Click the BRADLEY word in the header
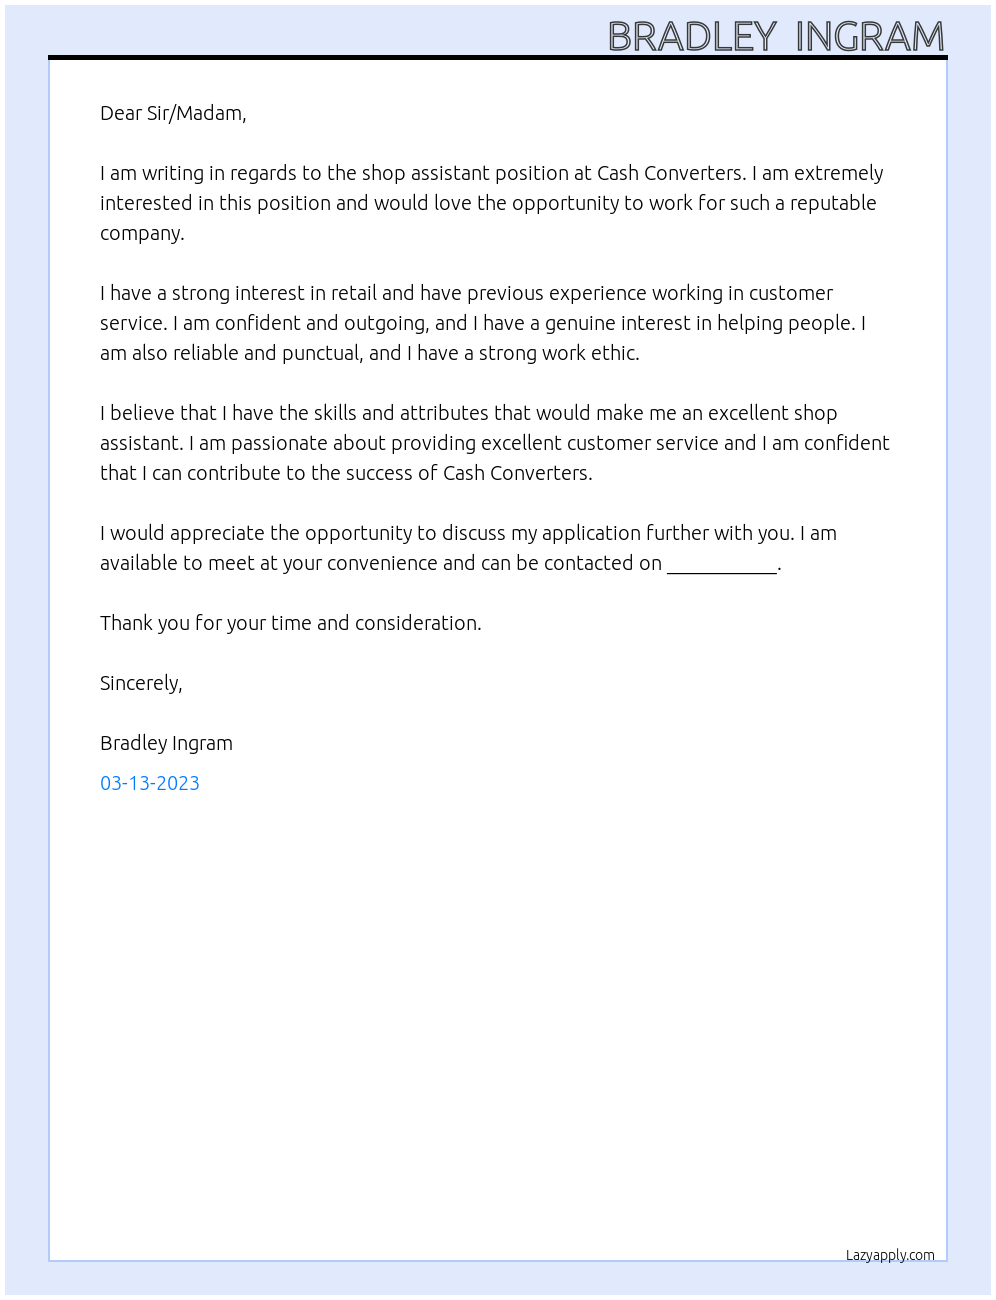Image resolution: width=996 pixels, height=1300 pixels. click(692, 37)
